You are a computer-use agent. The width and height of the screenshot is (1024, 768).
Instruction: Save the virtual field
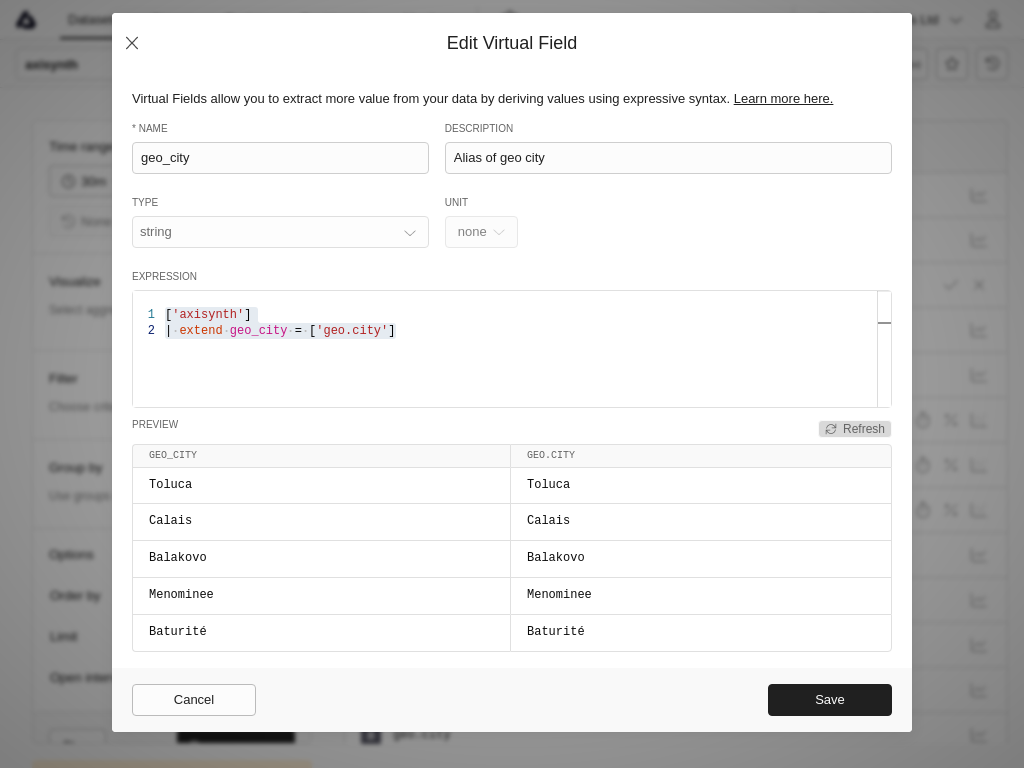[830, 700]
